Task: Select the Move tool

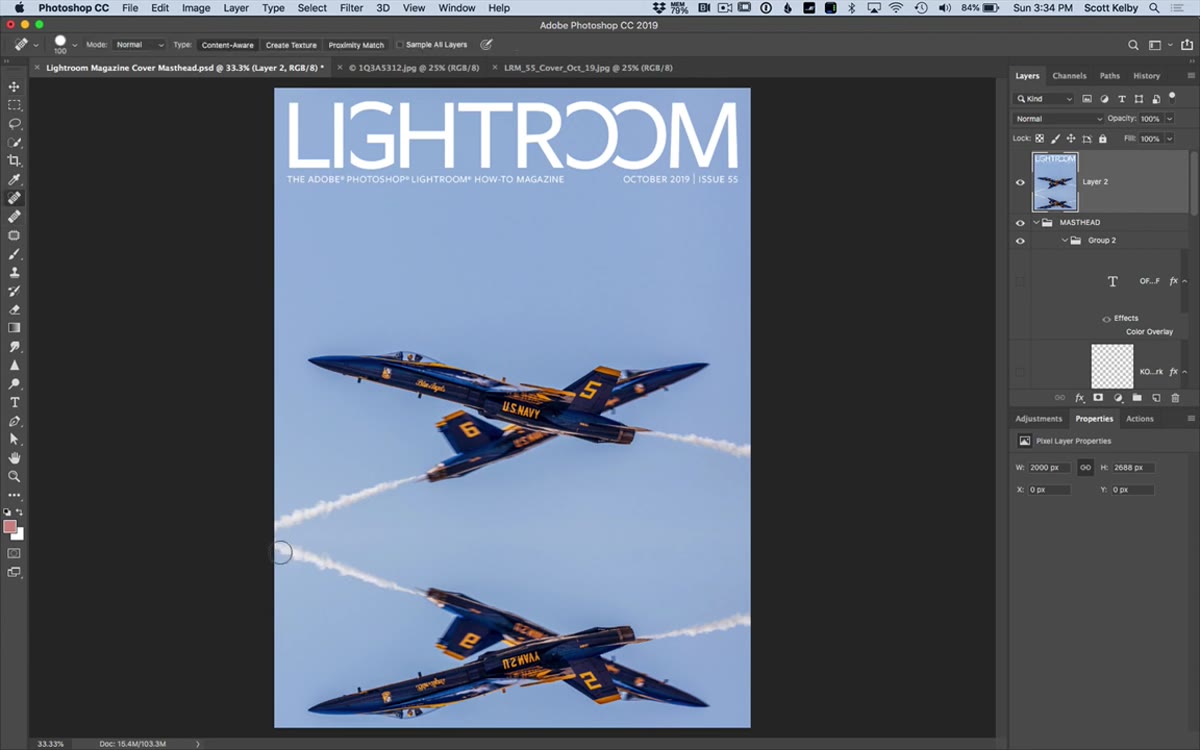Action: 14,87
